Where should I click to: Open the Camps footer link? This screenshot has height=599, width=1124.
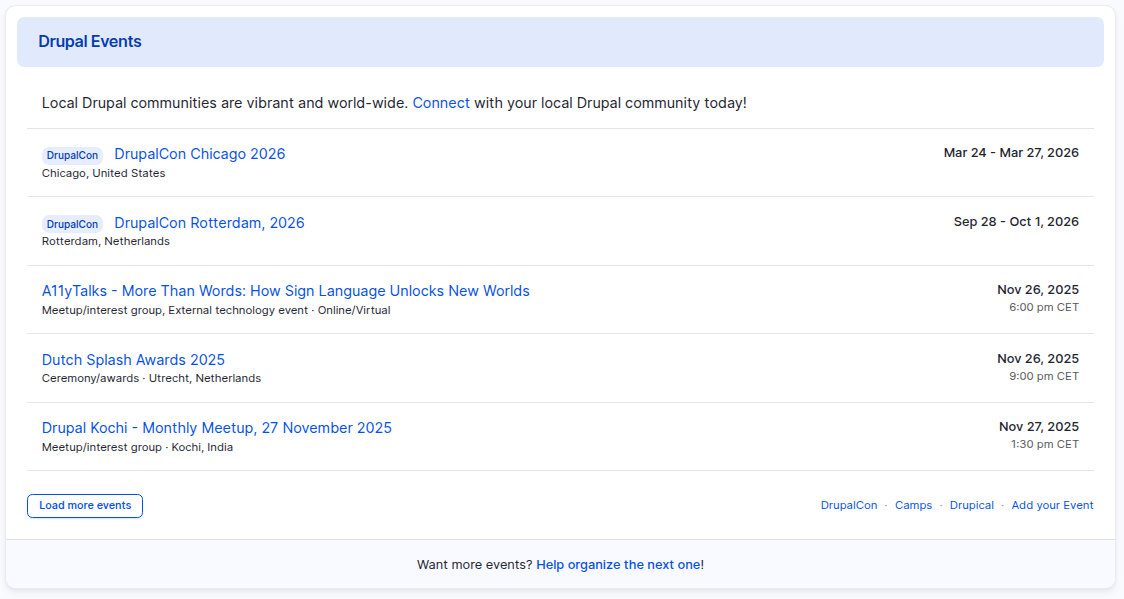(x=913, y=505)
